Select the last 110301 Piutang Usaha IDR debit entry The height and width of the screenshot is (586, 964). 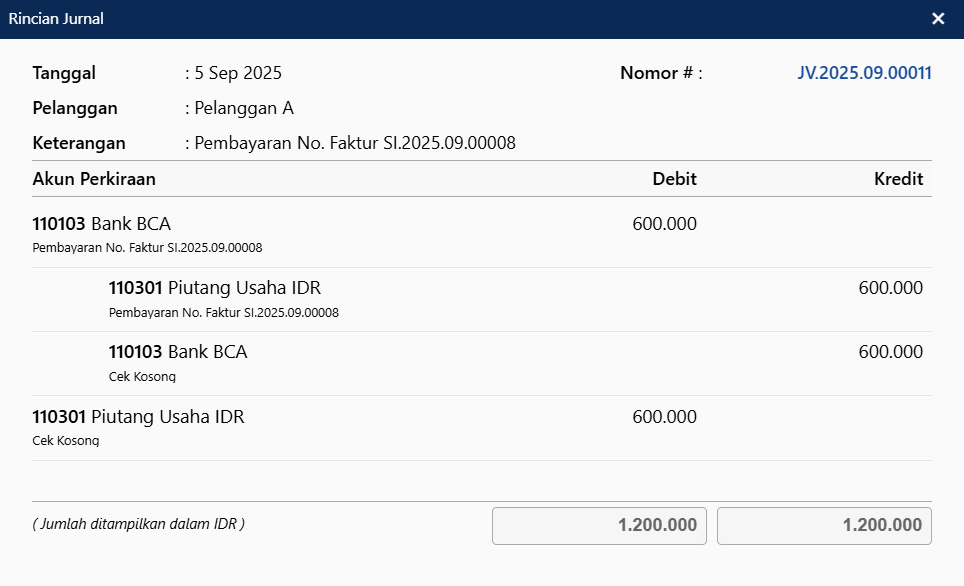[138, 417]
